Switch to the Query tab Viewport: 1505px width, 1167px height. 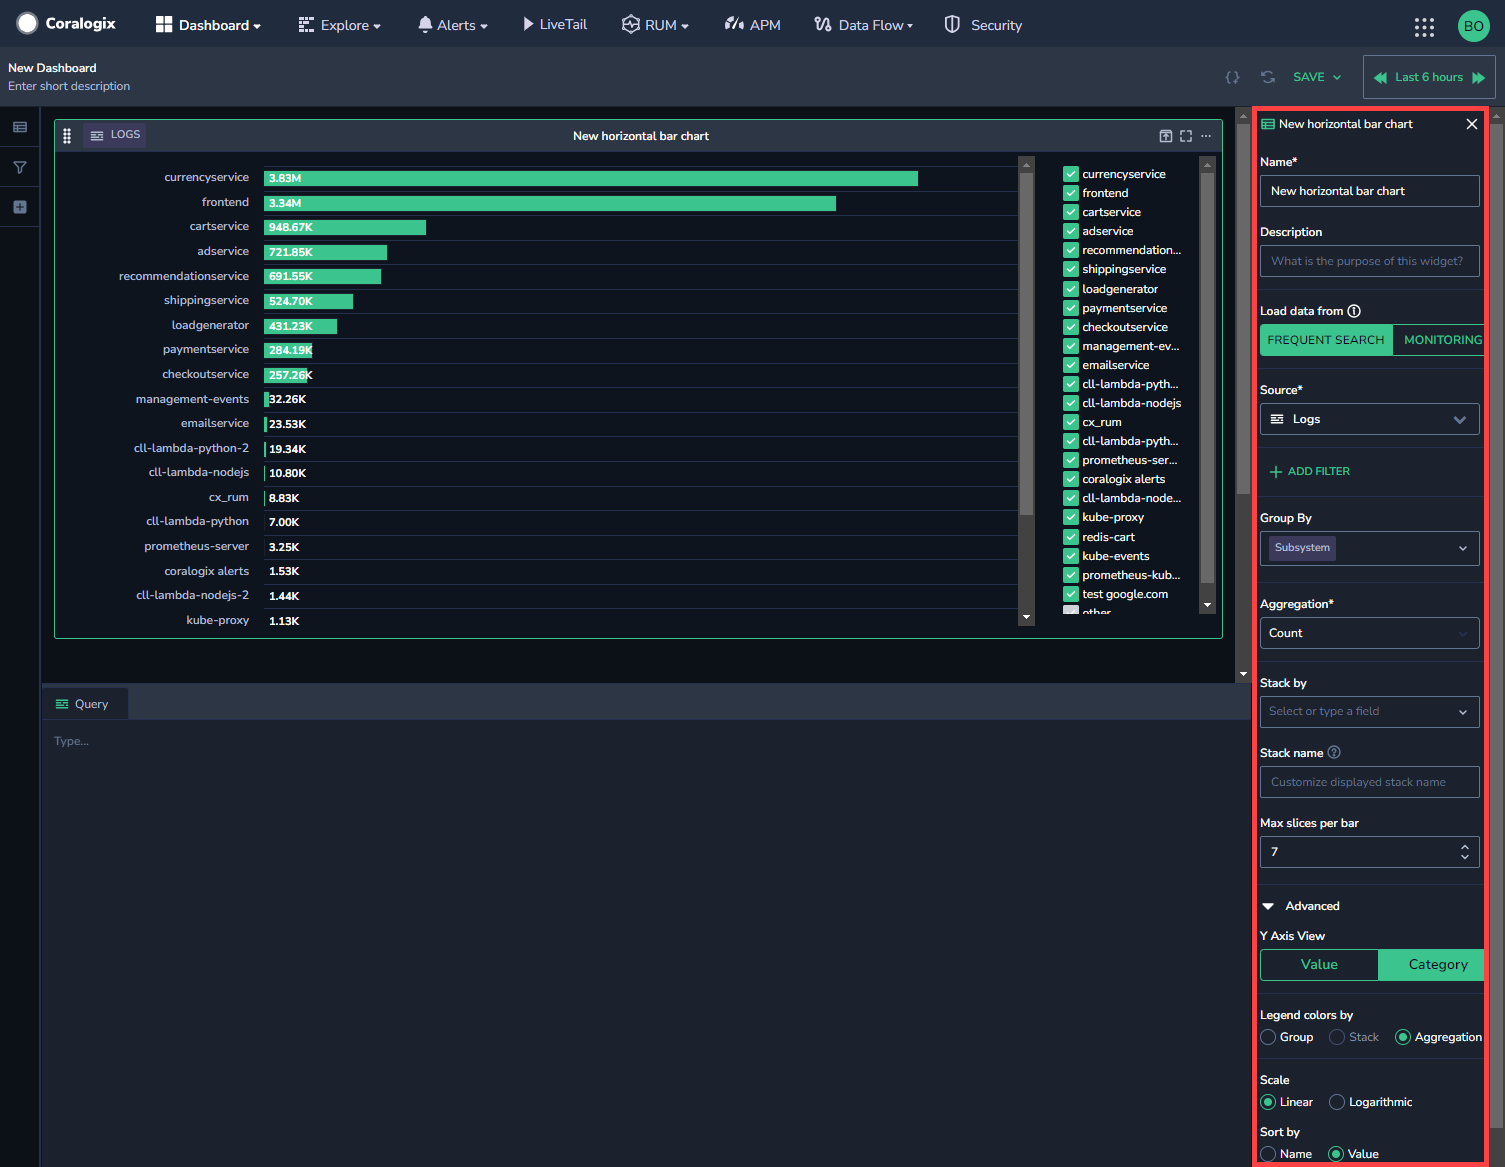tap(84, 704)
